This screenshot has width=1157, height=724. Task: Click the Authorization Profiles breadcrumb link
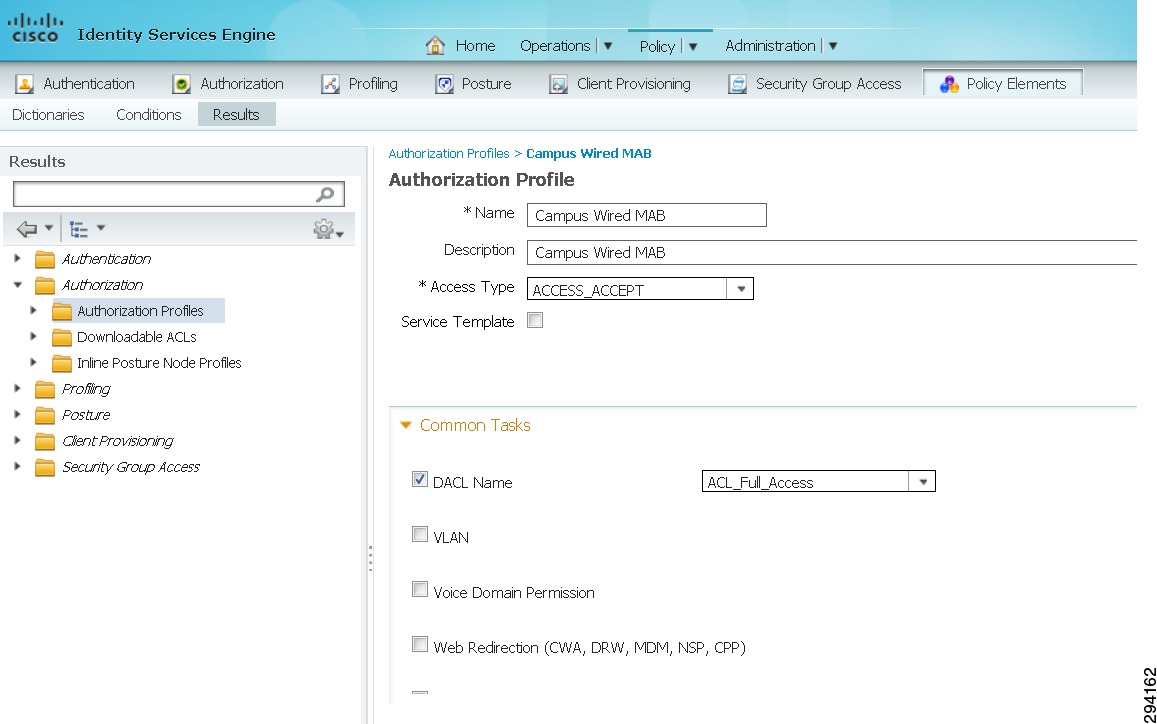coord(449,154)
